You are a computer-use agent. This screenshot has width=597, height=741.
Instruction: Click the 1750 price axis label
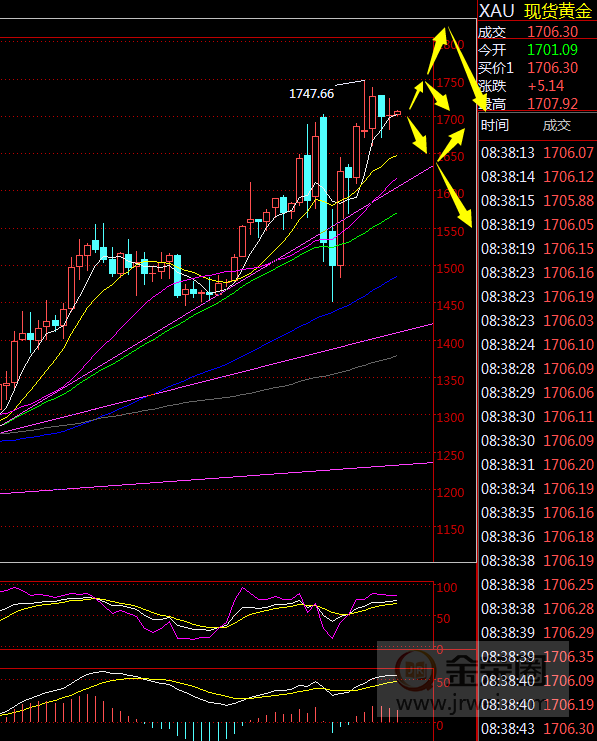pos(450,83)
